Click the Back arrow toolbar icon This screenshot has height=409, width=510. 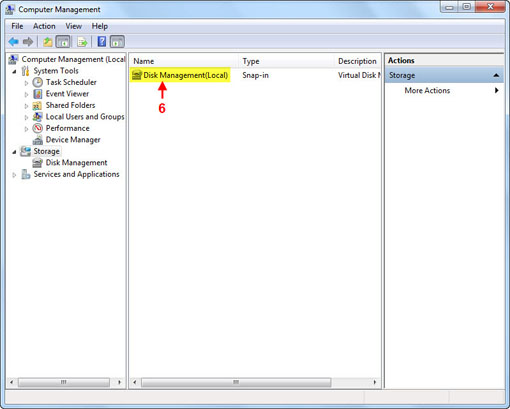pyautogui.click(x=14, y=42)
